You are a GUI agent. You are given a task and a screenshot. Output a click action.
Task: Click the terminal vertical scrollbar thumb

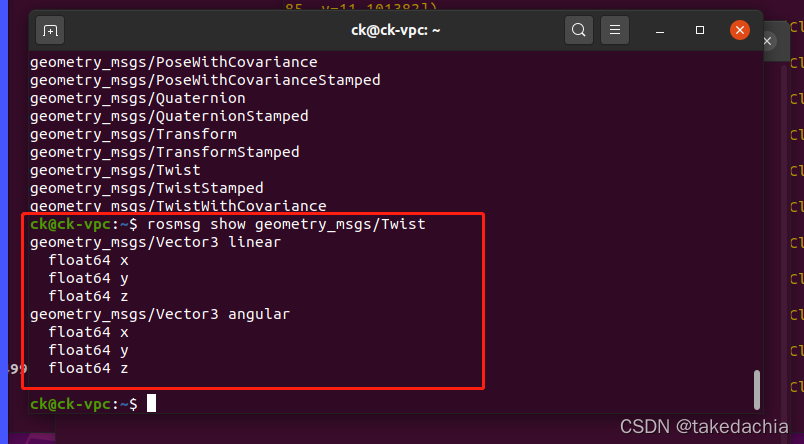(x=757, y=387)
